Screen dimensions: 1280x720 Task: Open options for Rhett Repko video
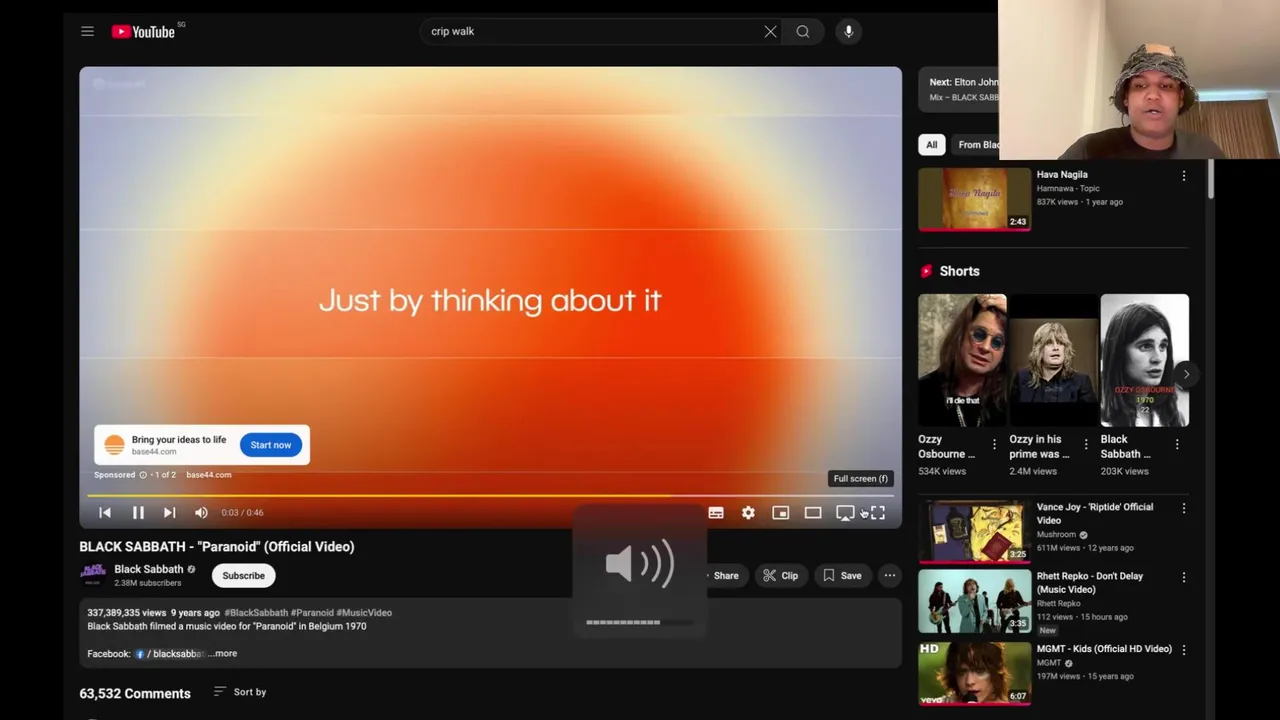pos(1184,578)
